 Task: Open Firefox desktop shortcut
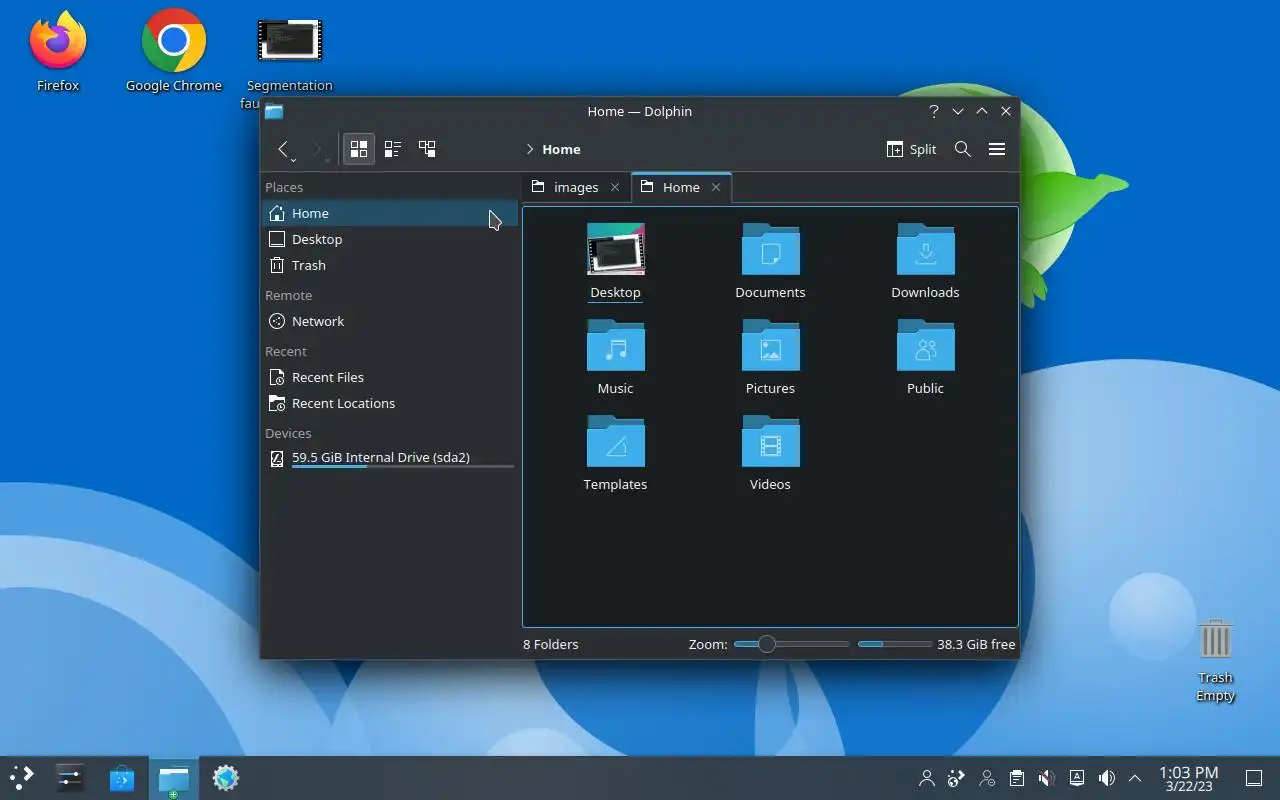58,52
